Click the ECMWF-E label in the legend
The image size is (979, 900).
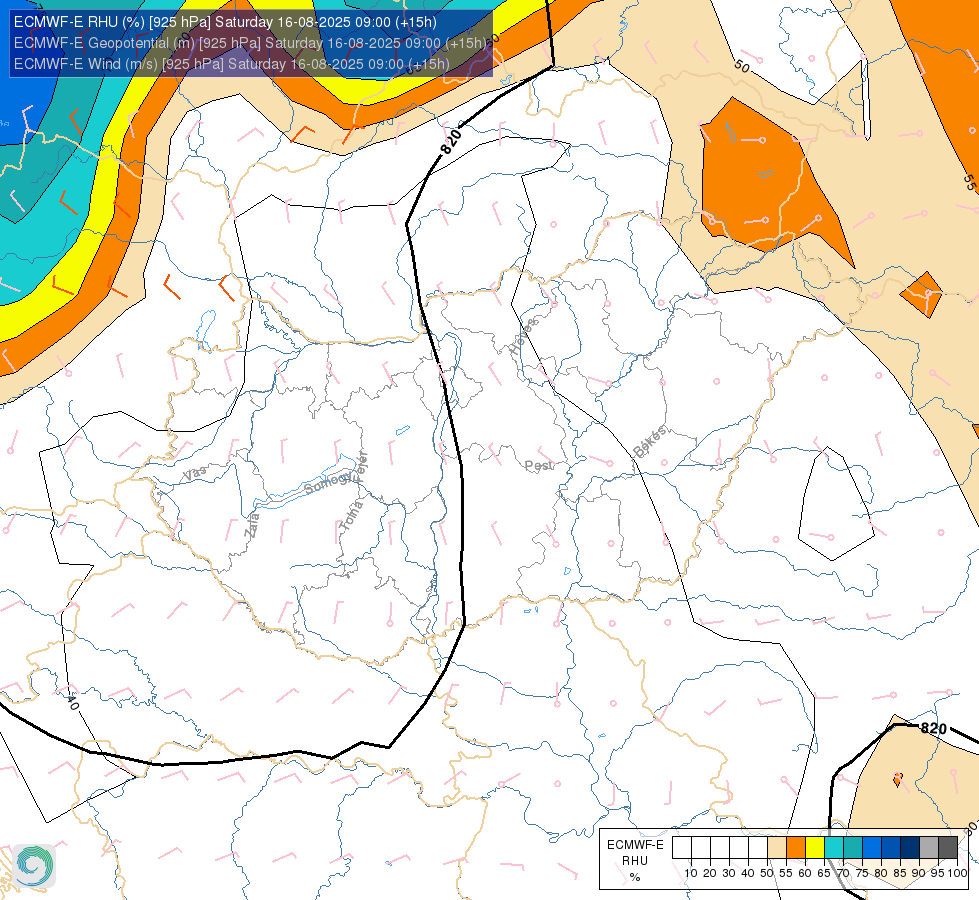coord(635,844)
